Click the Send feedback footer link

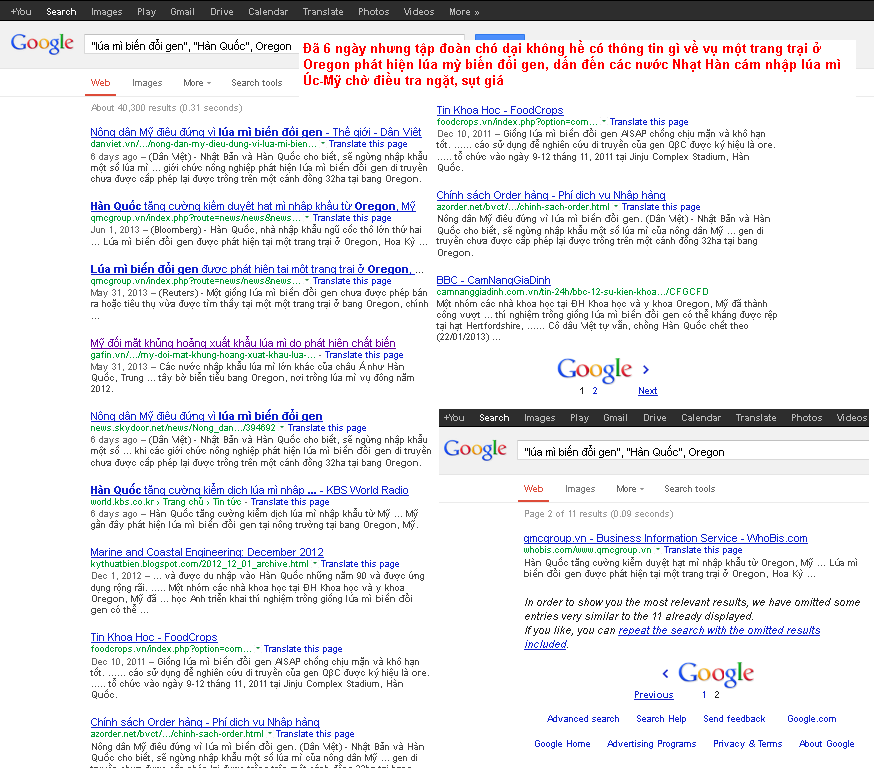tap(734, 719)
